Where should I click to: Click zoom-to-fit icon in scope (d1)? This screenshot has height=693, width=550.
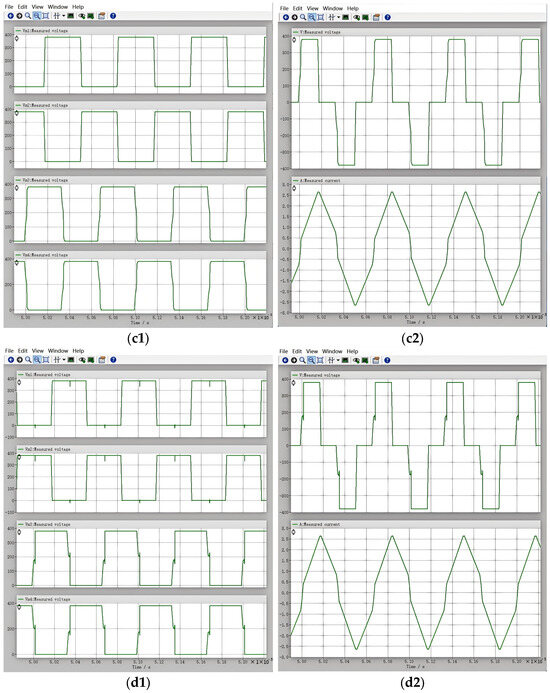pyautogui.click(x=46, y=360)
